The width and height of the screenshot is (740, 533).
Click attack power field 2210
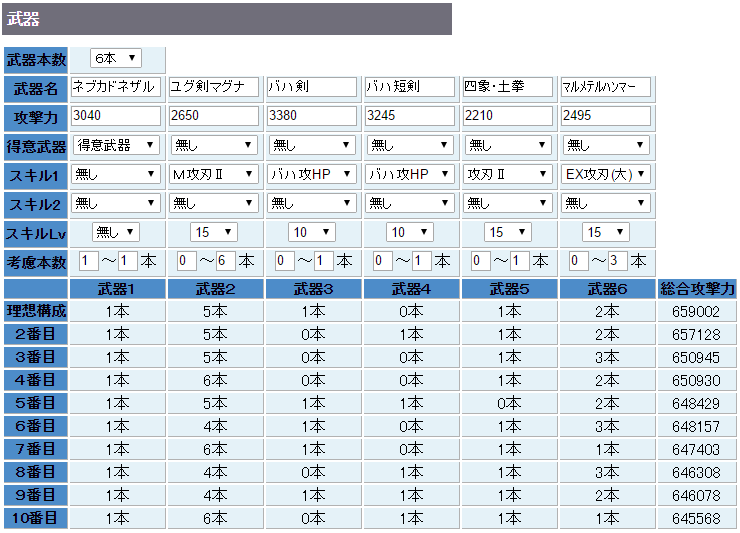tap(508, 116)
